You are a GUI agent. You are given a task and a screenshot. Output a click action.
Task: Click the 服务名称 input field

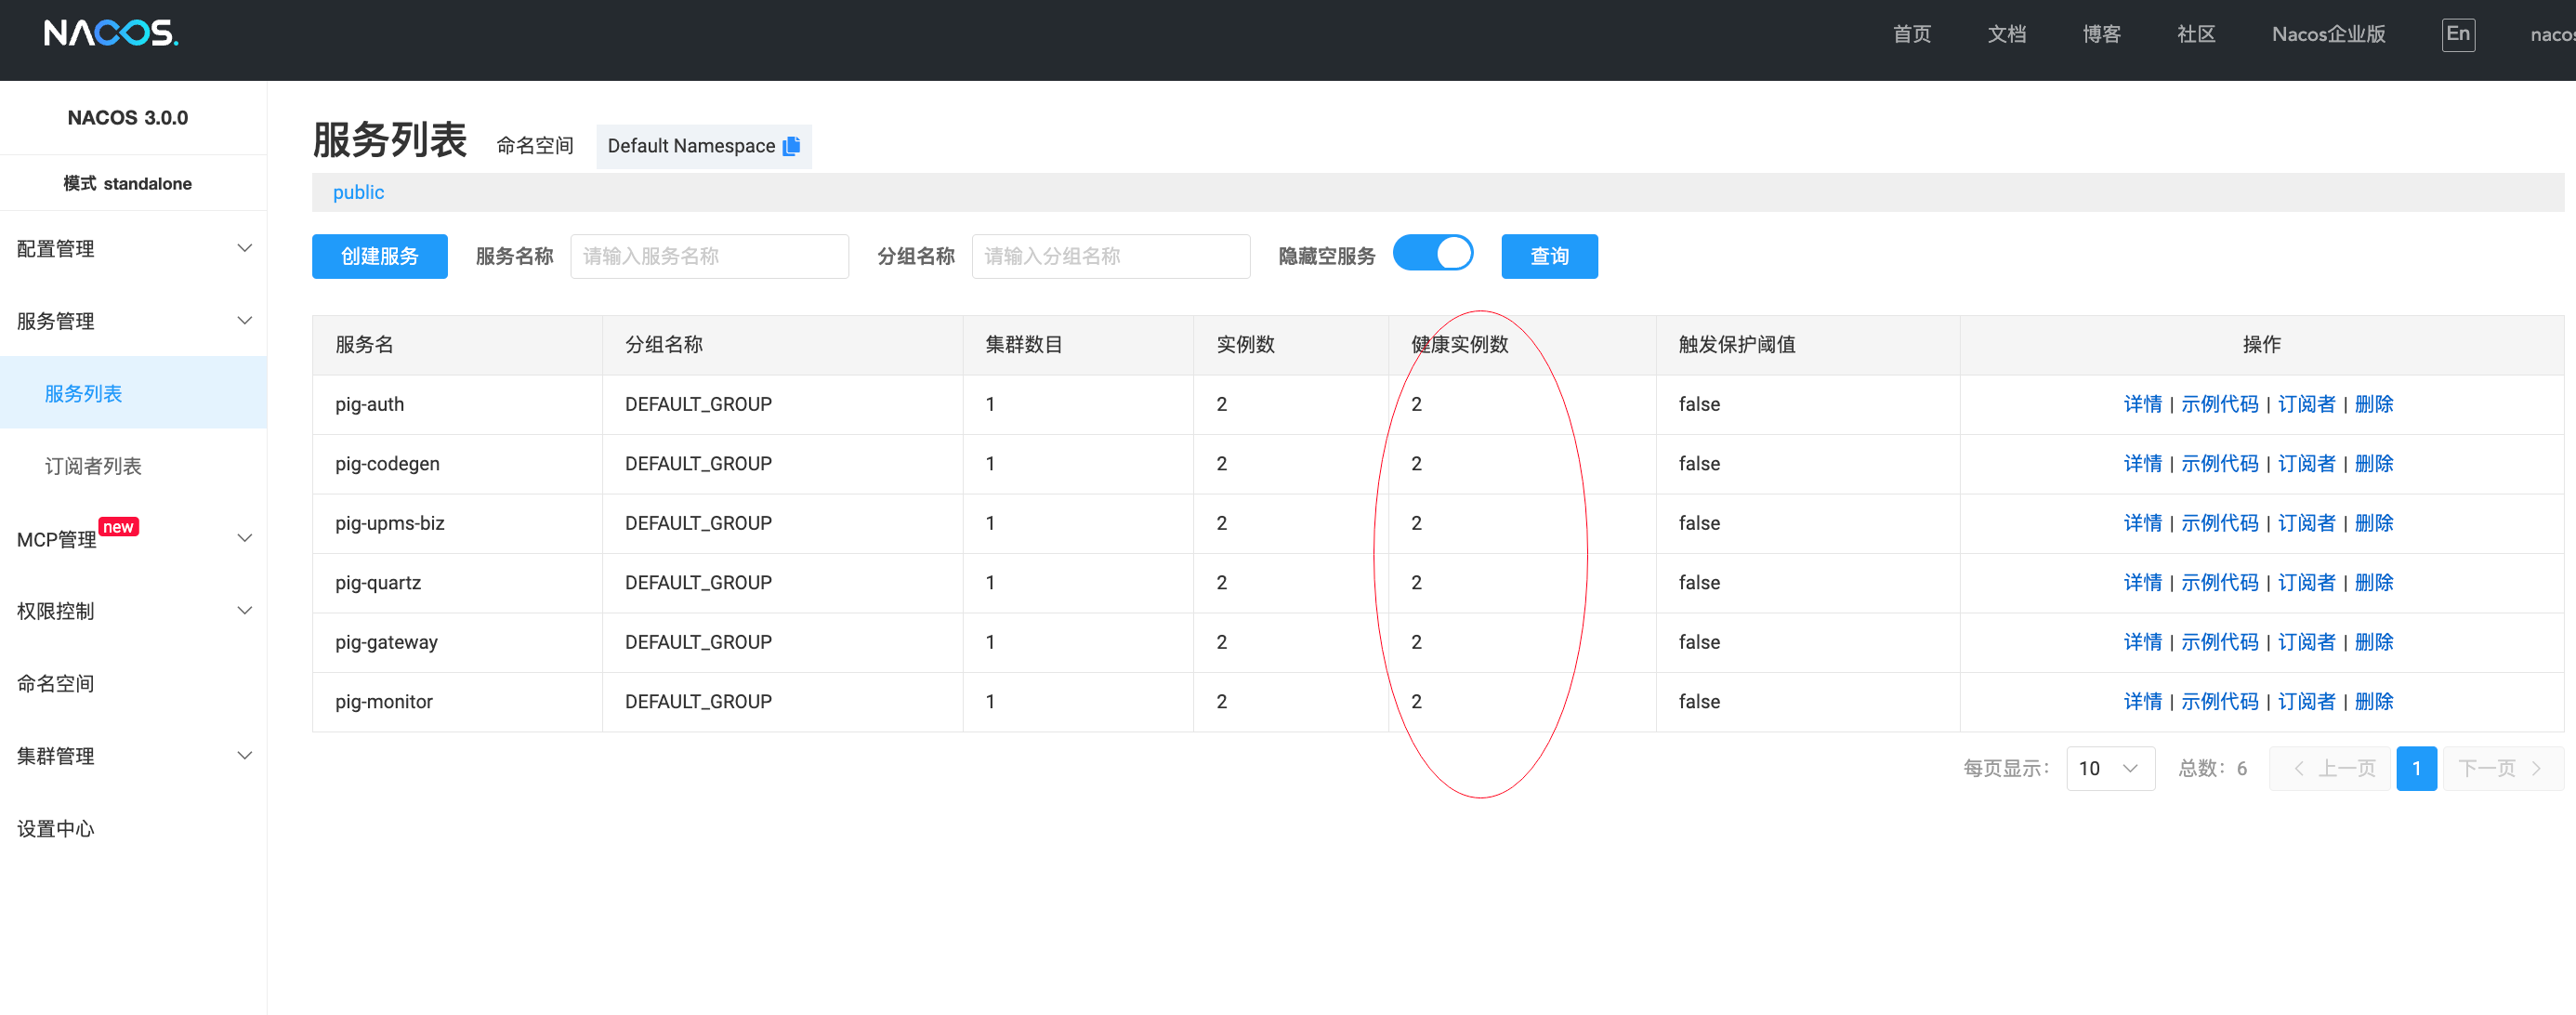[x=709, y=256]
